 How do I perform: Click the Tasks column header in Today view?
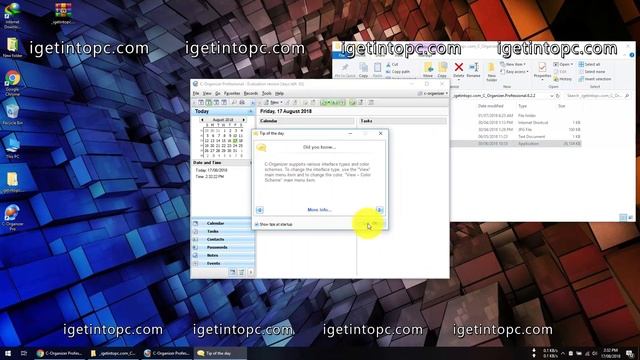point(402,121)
